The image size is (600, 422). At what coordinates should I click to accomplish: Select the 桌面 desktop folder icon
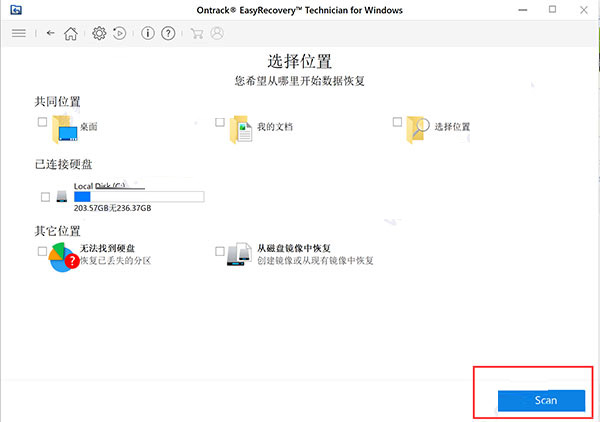coord(65,129)
